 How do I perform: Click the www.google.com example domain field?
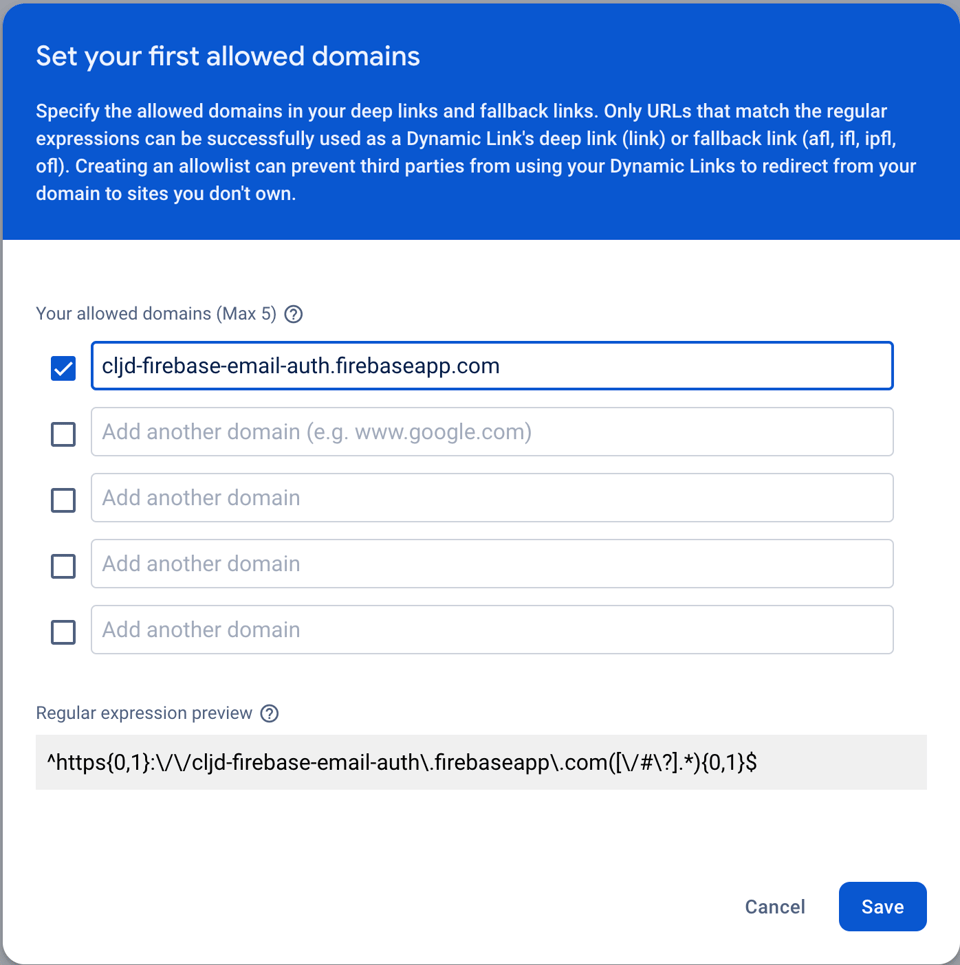tap(492, 432)
